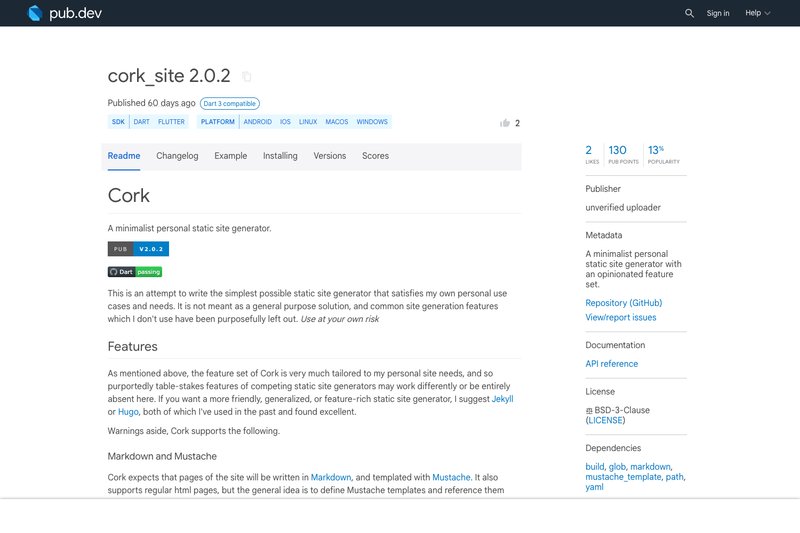
Task: Click the FLUTTER SDK tag
Action: click(x=171, y=122)
